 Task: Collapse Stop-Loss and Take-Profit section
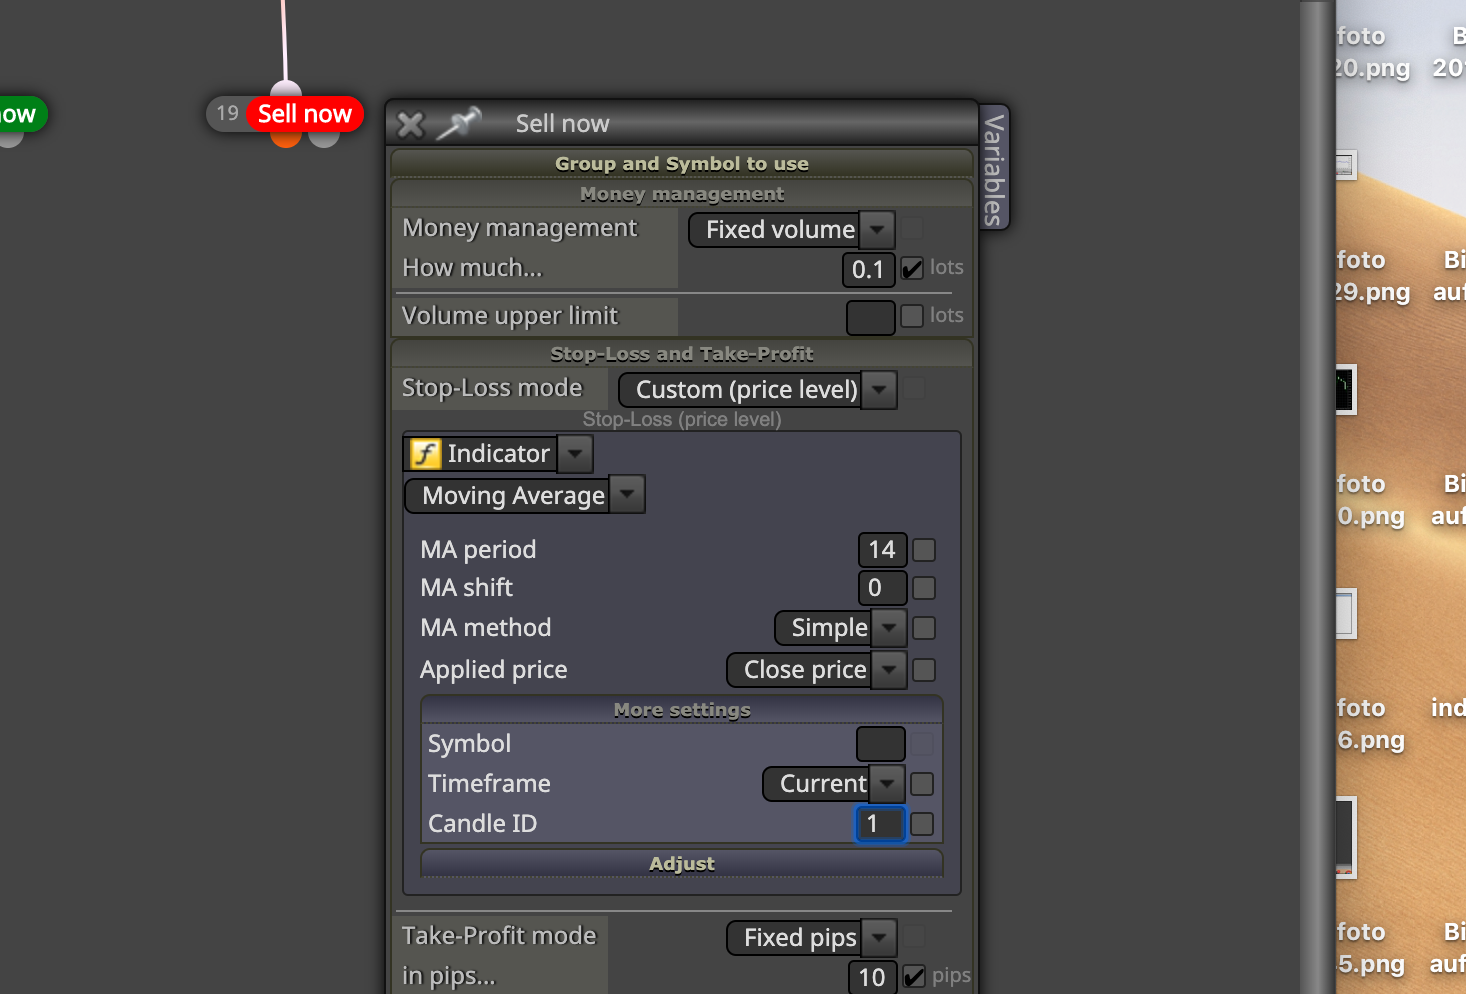(682, 354)
